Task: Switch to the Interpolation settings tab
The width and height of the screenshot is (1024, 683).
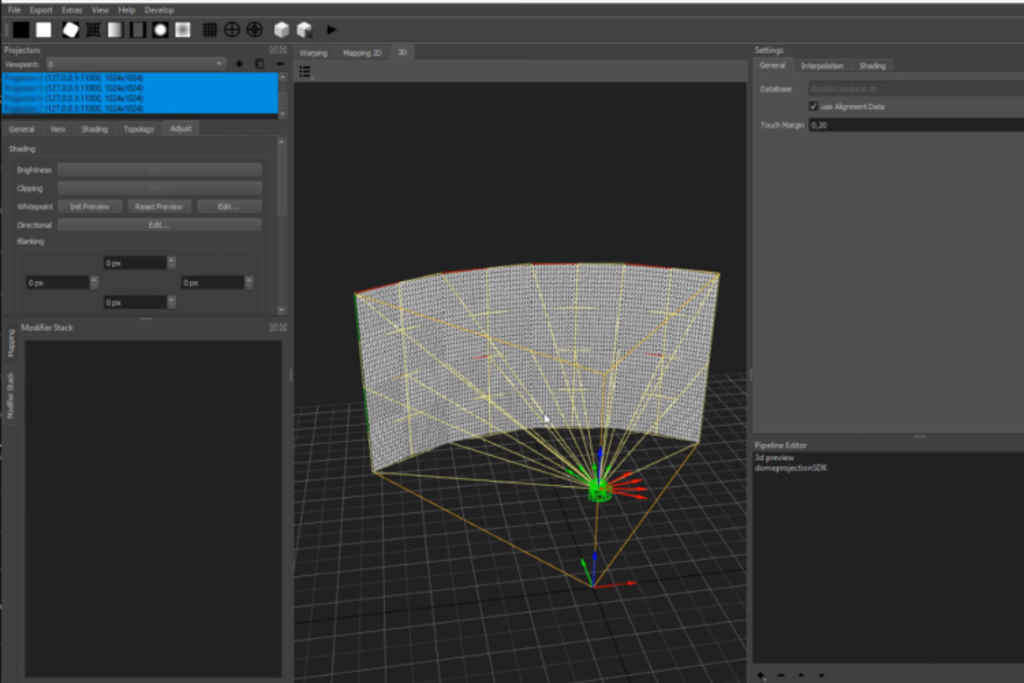Action: [822, 66]
